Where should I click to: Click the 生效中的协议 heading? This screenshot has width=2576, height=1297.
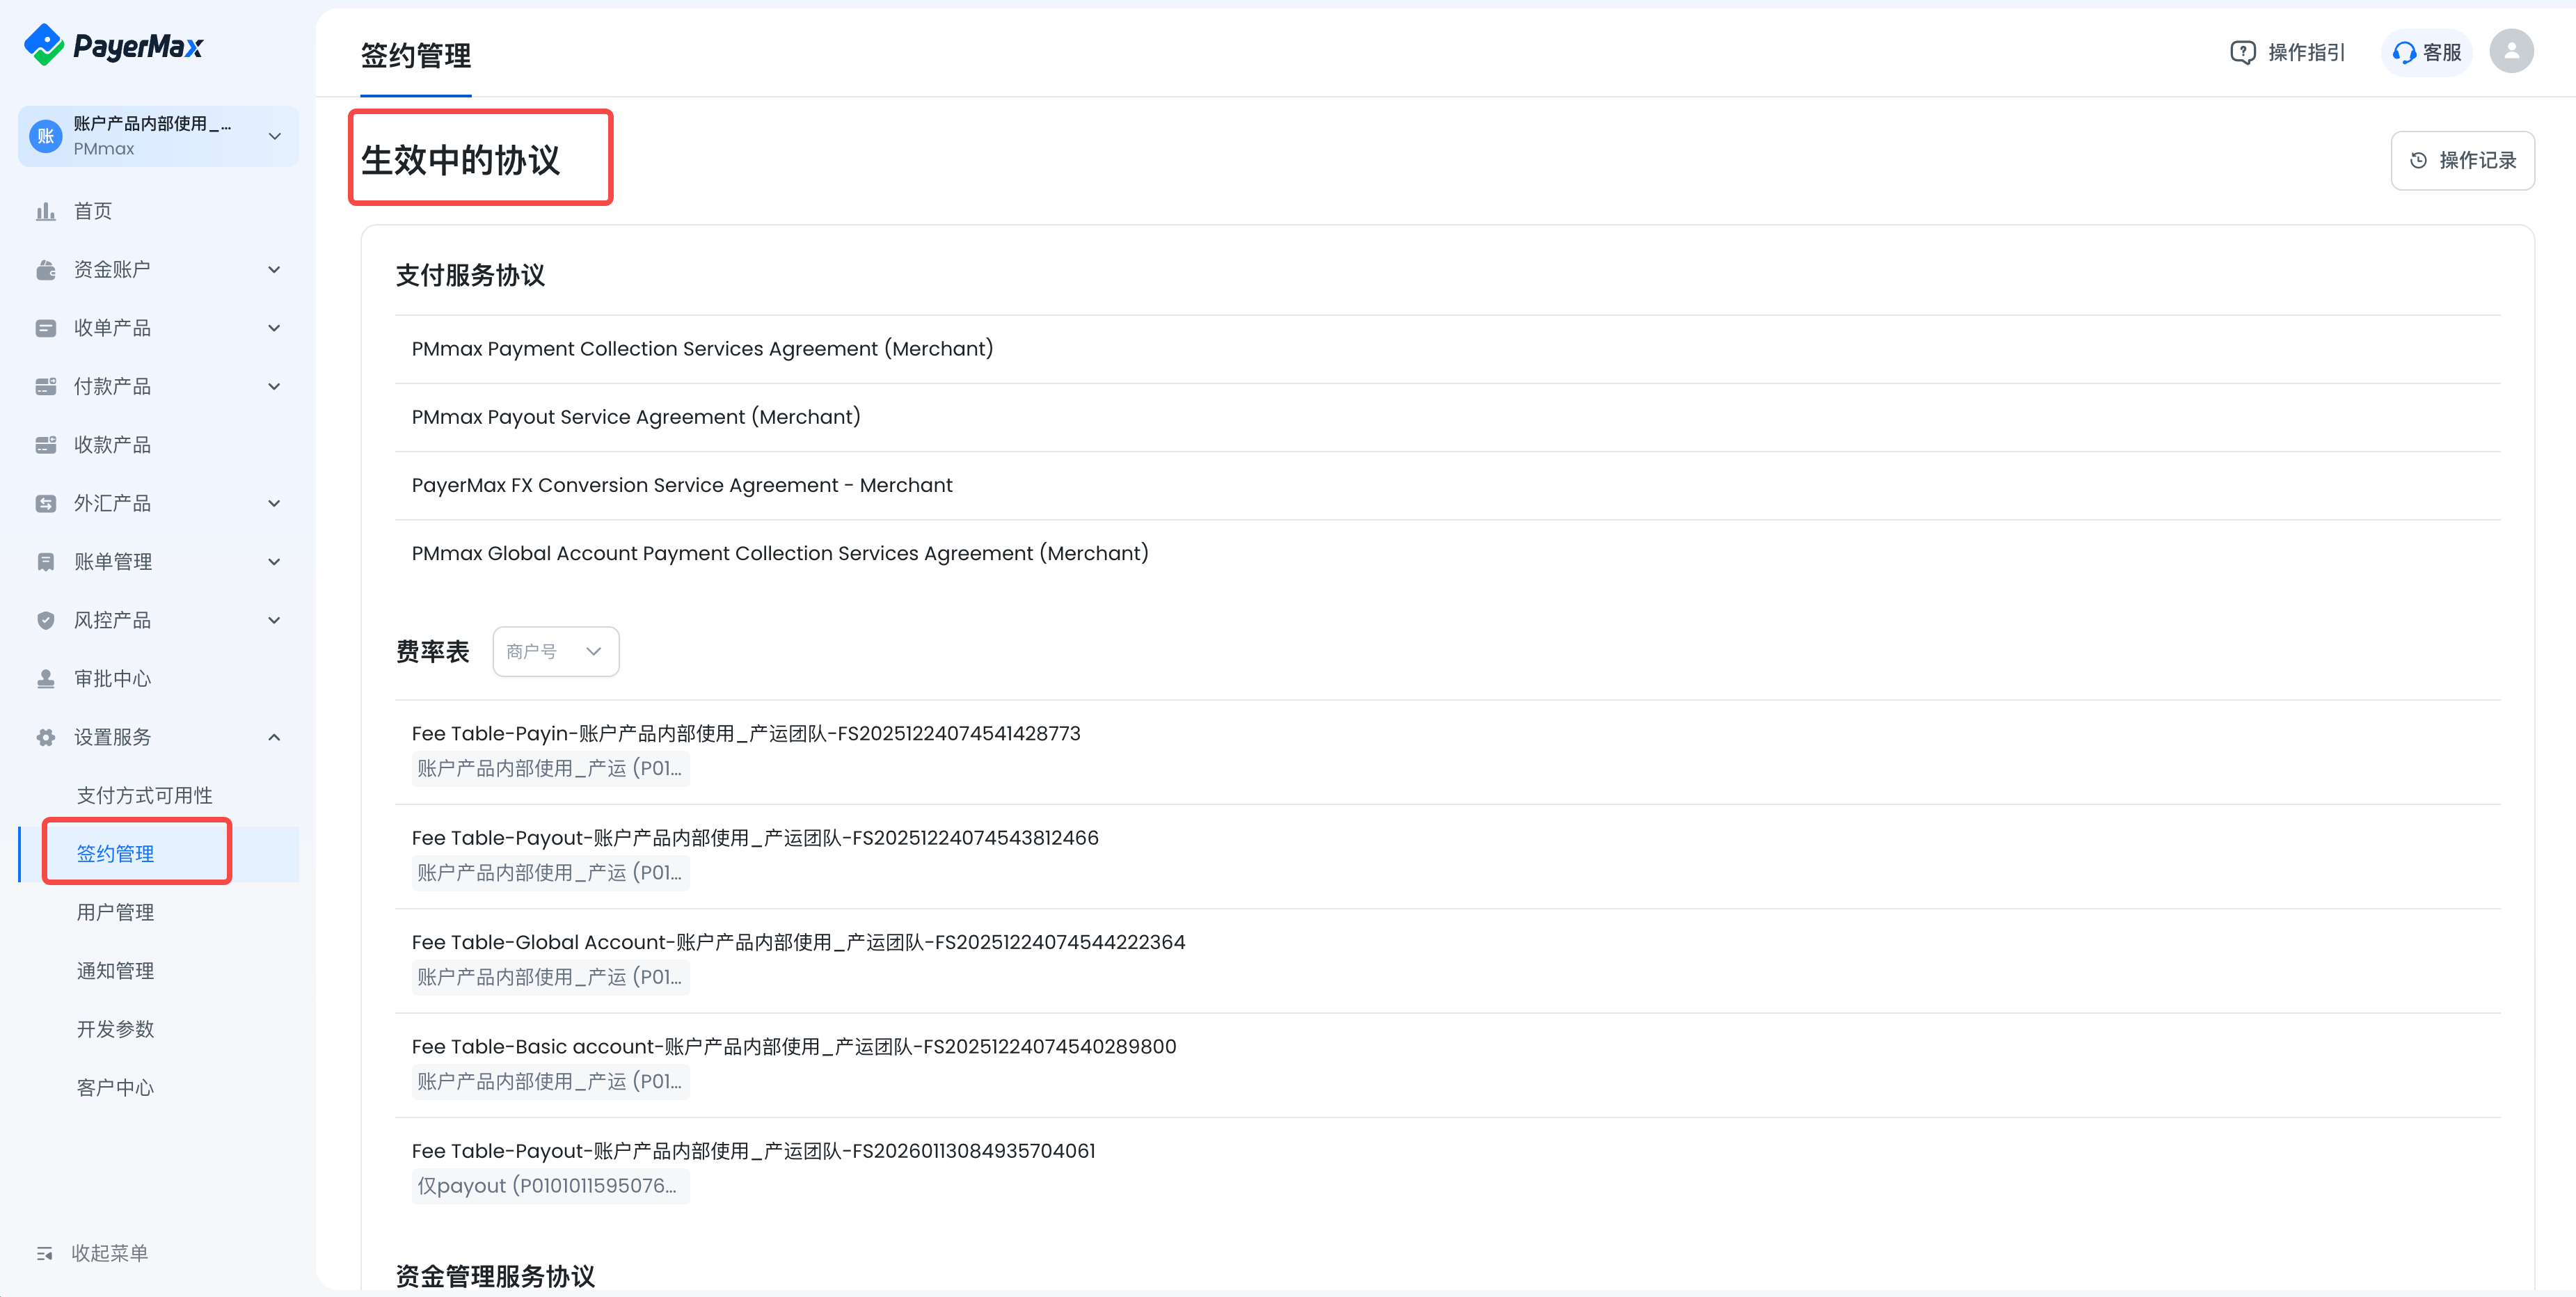point(461,160)
